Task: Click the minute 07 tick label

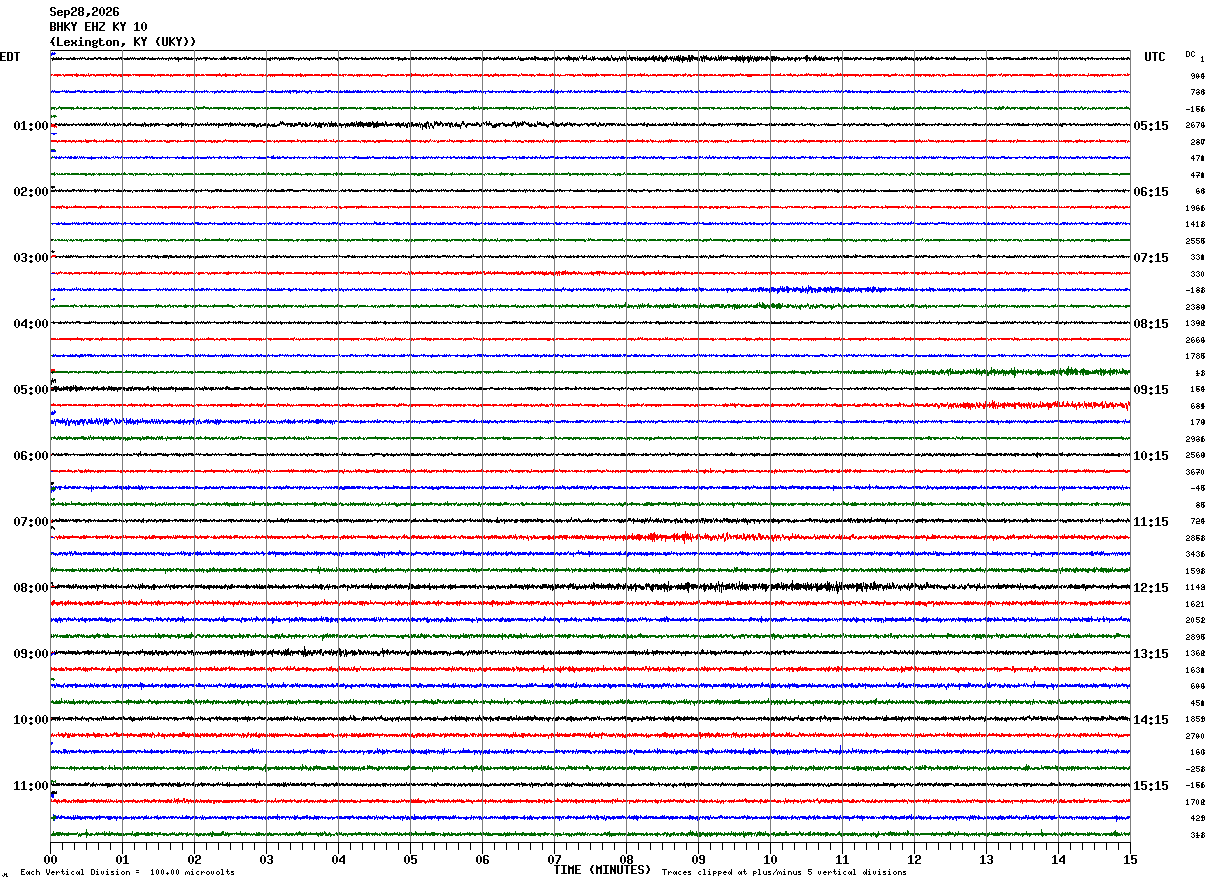Action: [x=554, y=859]
